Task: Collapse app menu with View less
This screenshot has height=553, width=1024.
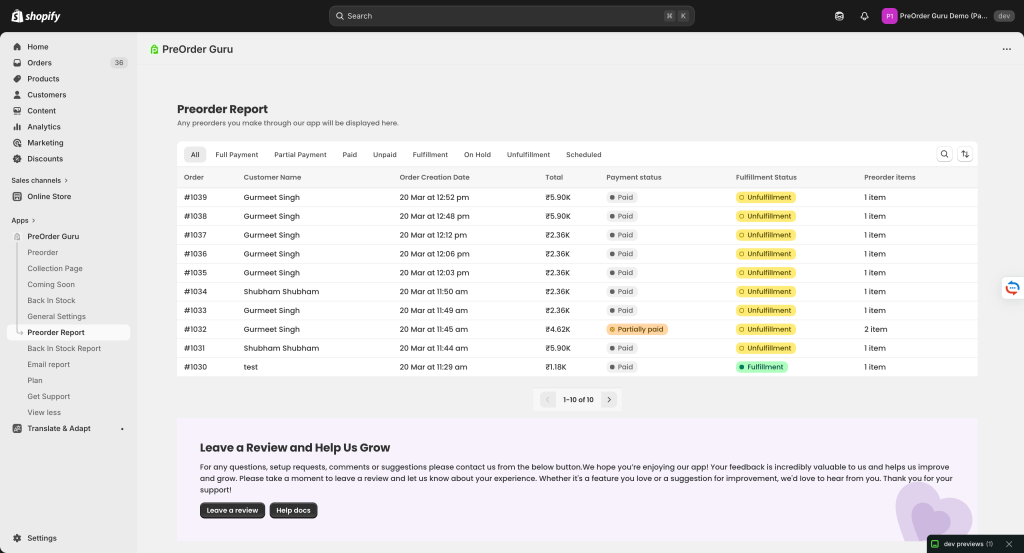Action: click(43, 412)
